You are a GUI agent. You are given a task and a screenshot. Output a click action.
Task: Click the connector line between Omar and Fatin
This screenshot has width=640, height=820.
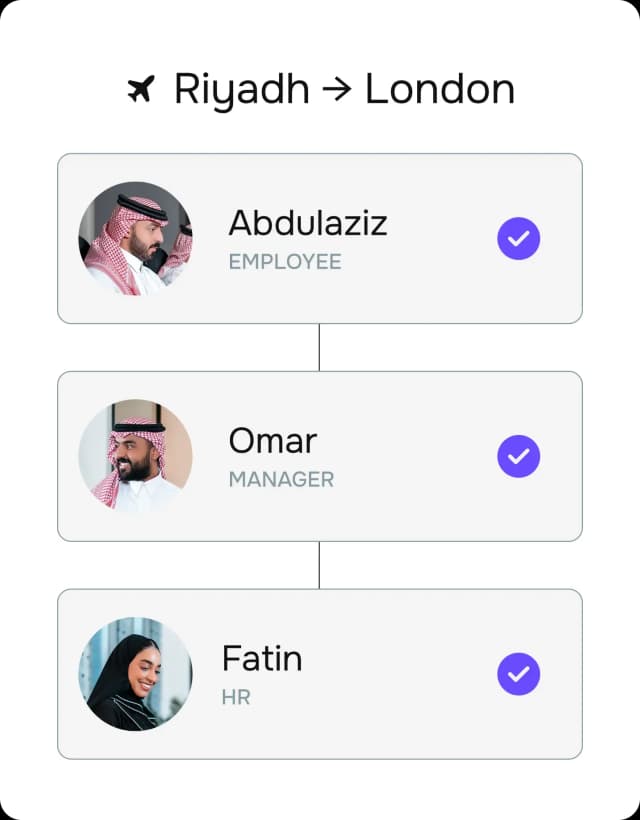(x=319, y=565)
